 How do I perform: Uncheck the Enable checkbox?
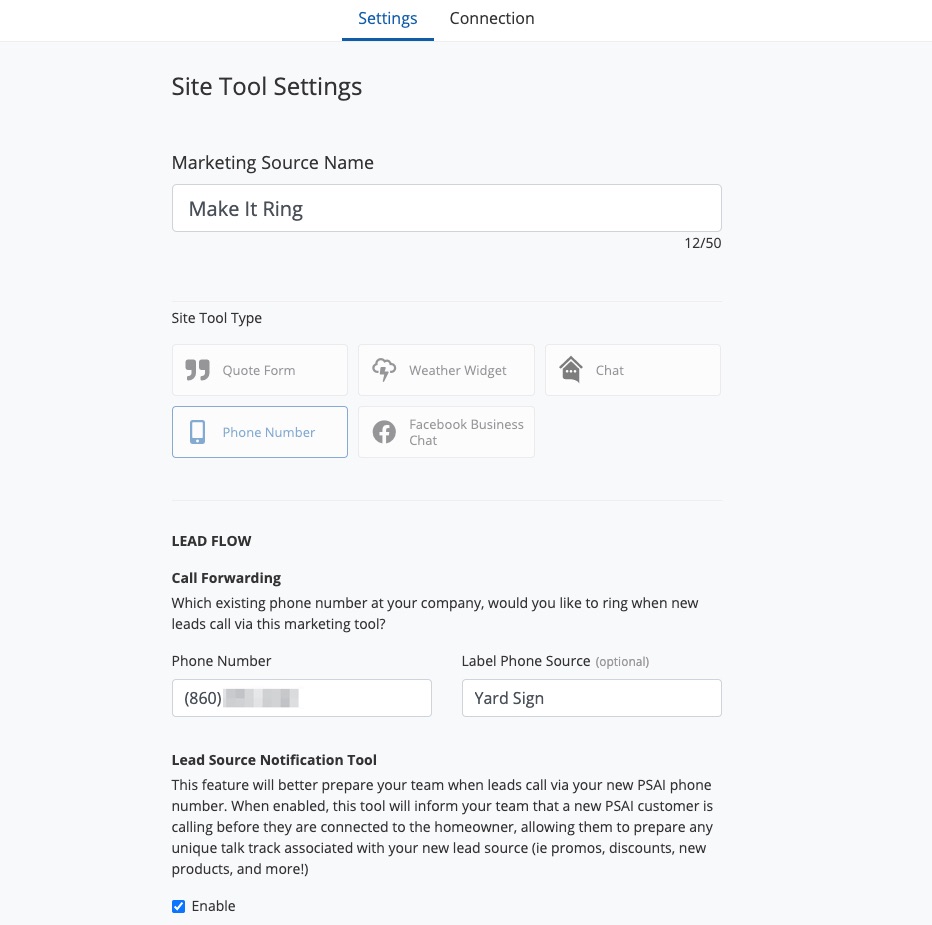coord(179,906)
